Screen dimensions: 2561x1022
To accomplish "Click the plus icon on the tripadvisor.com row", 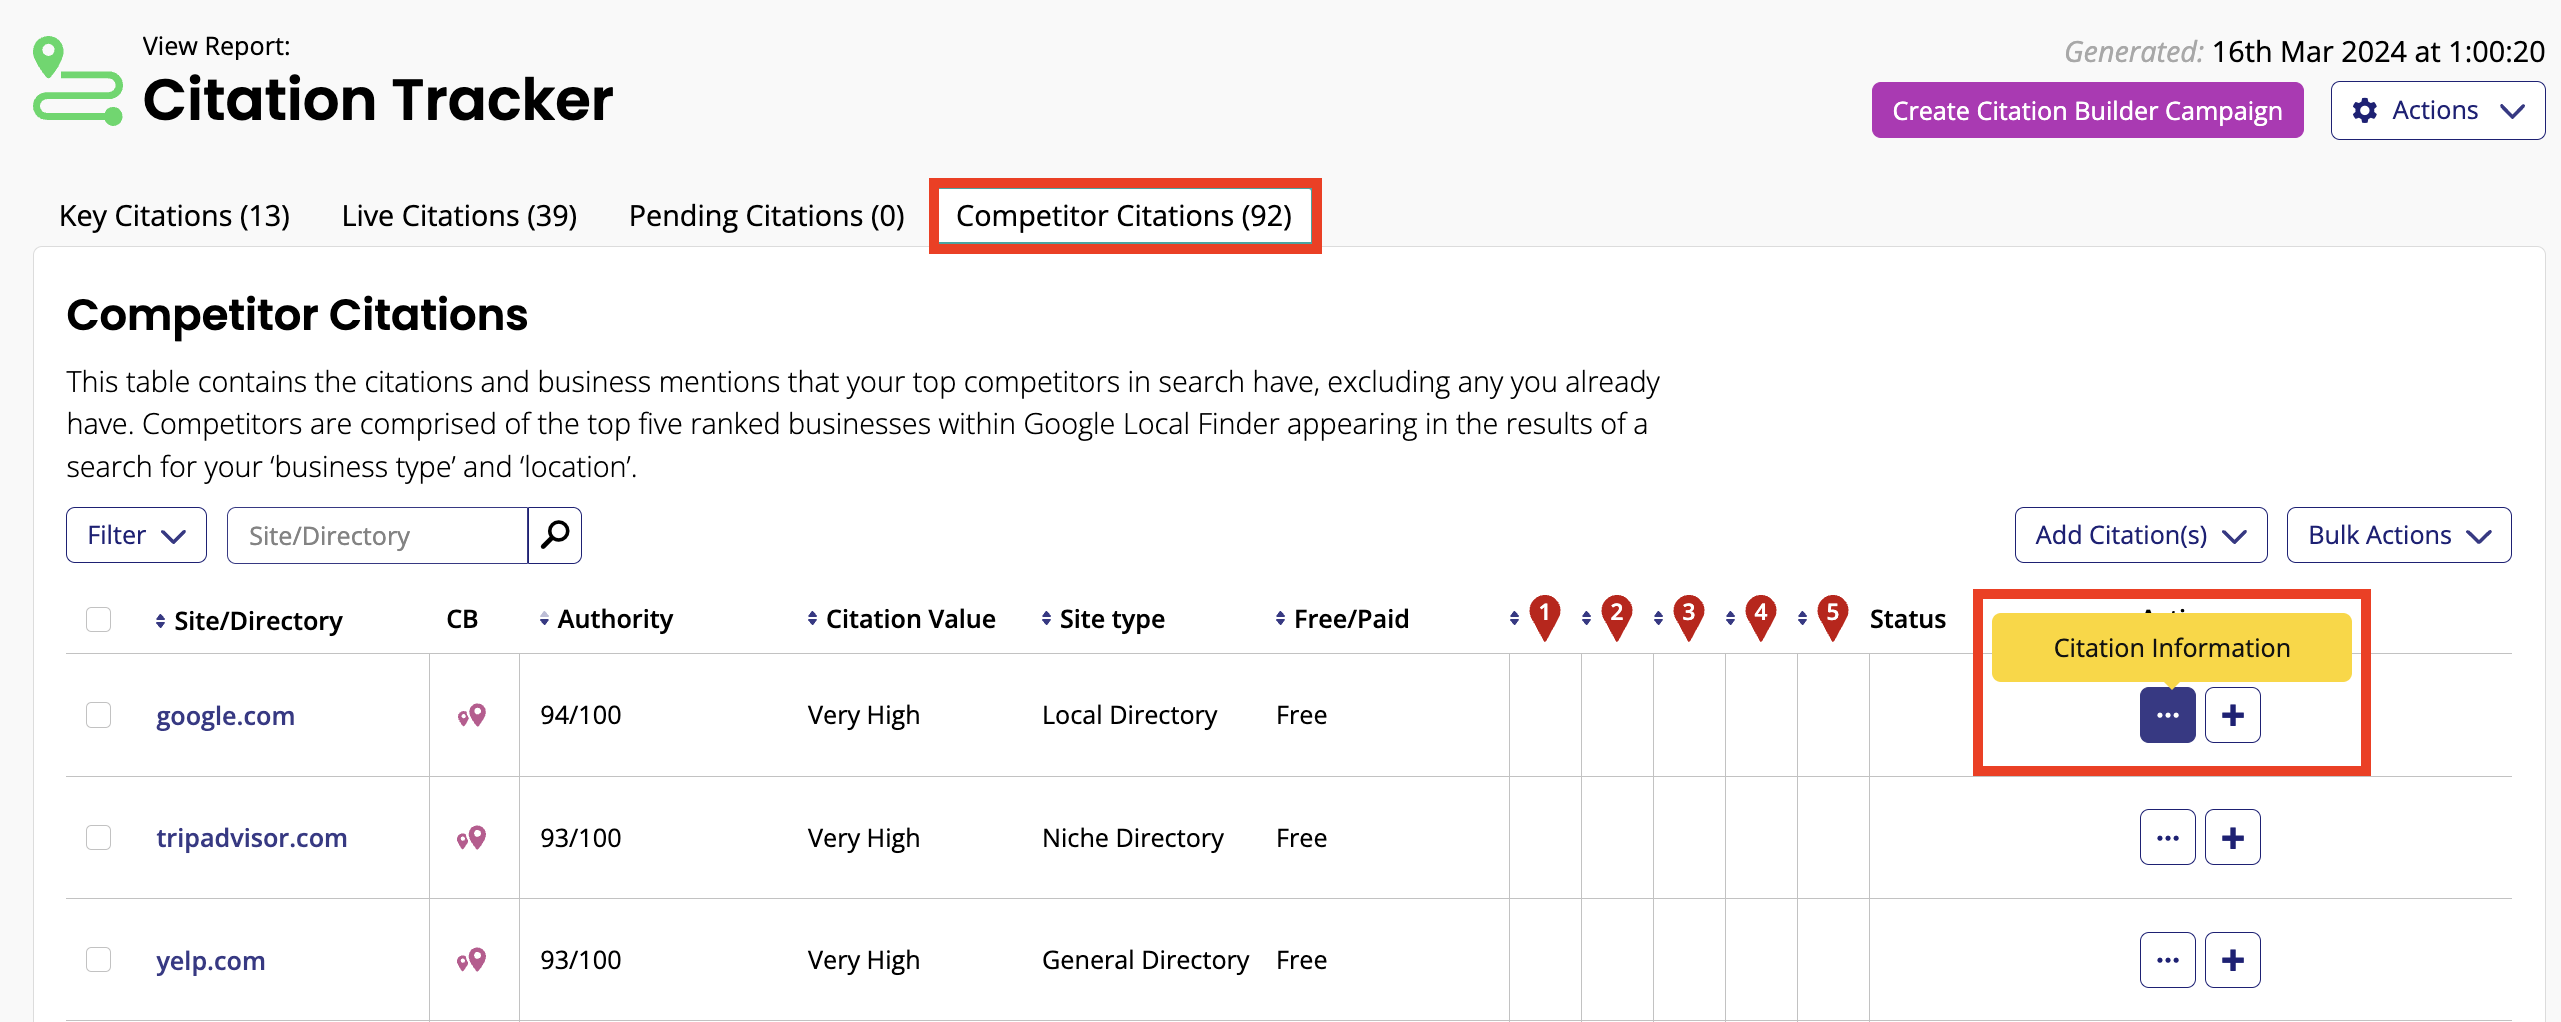I will [x=2233, y=837].
